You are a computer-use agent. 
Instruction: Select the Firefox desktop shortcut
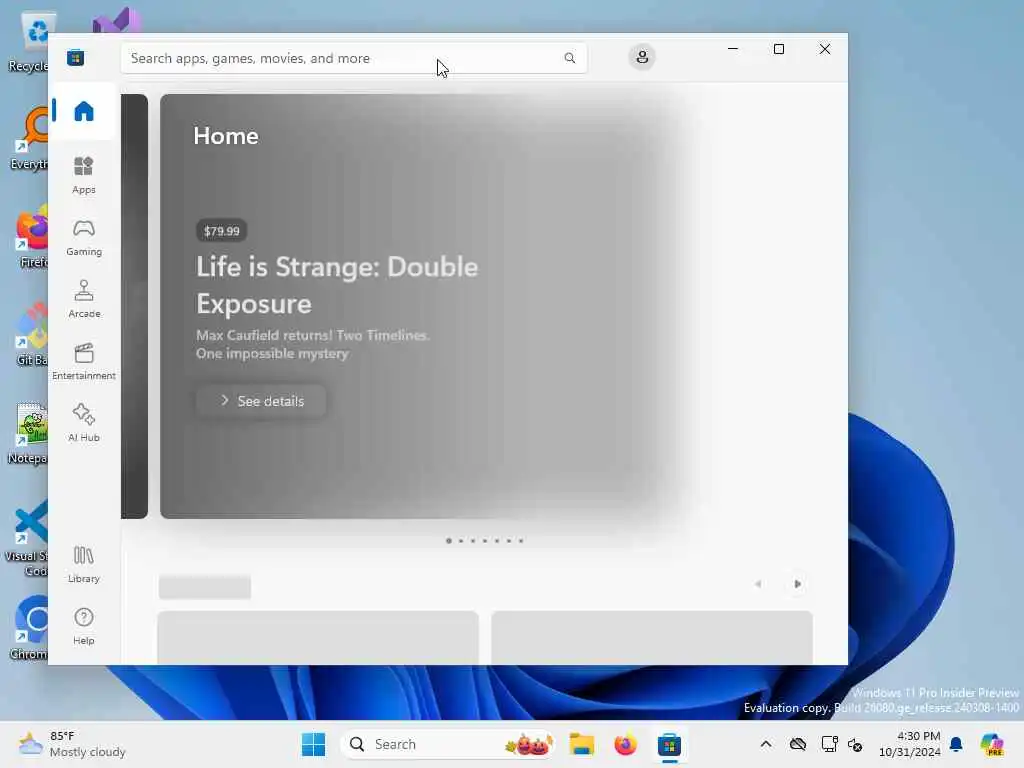pos(32,236)
